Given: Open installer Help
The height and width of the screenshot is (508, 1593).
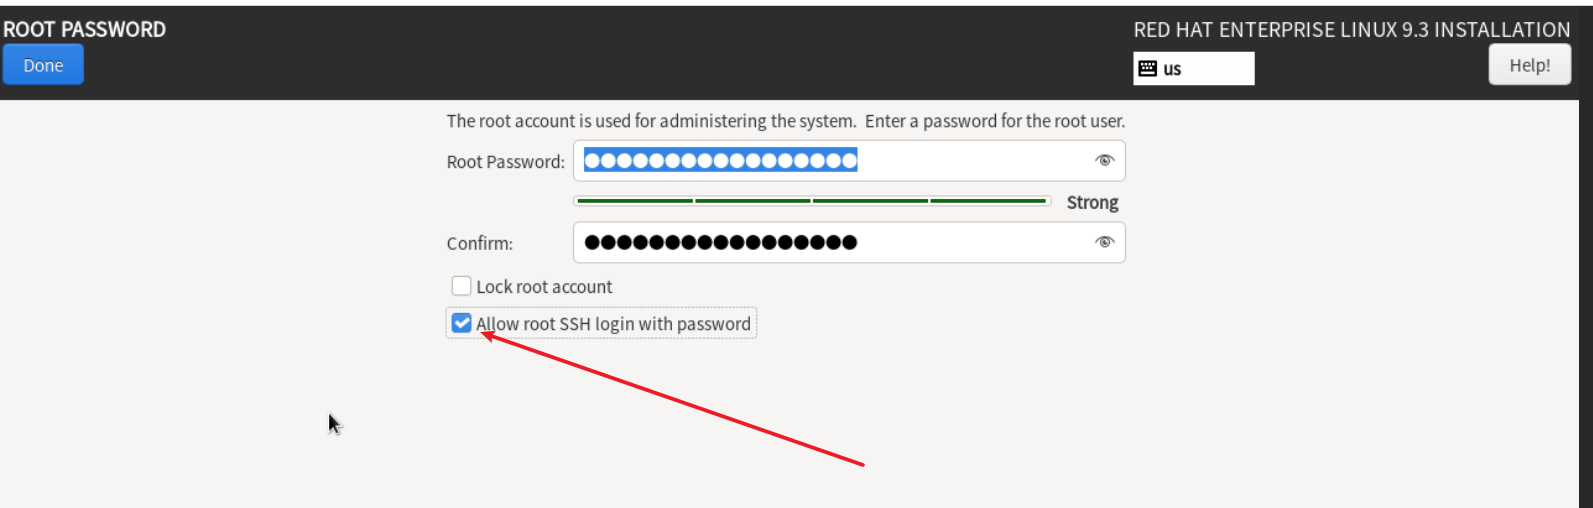Looking at the screenshot, I should point(1529,65).
